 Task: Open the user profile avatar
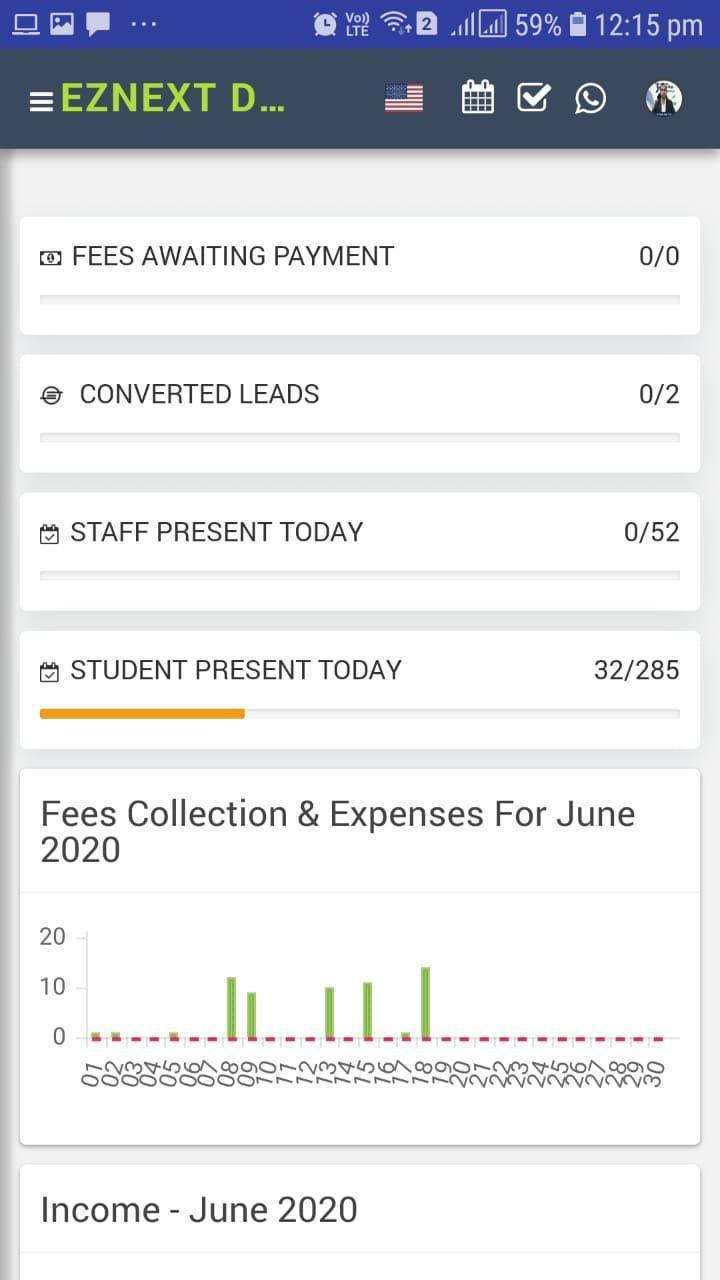[x=663, y=98]
